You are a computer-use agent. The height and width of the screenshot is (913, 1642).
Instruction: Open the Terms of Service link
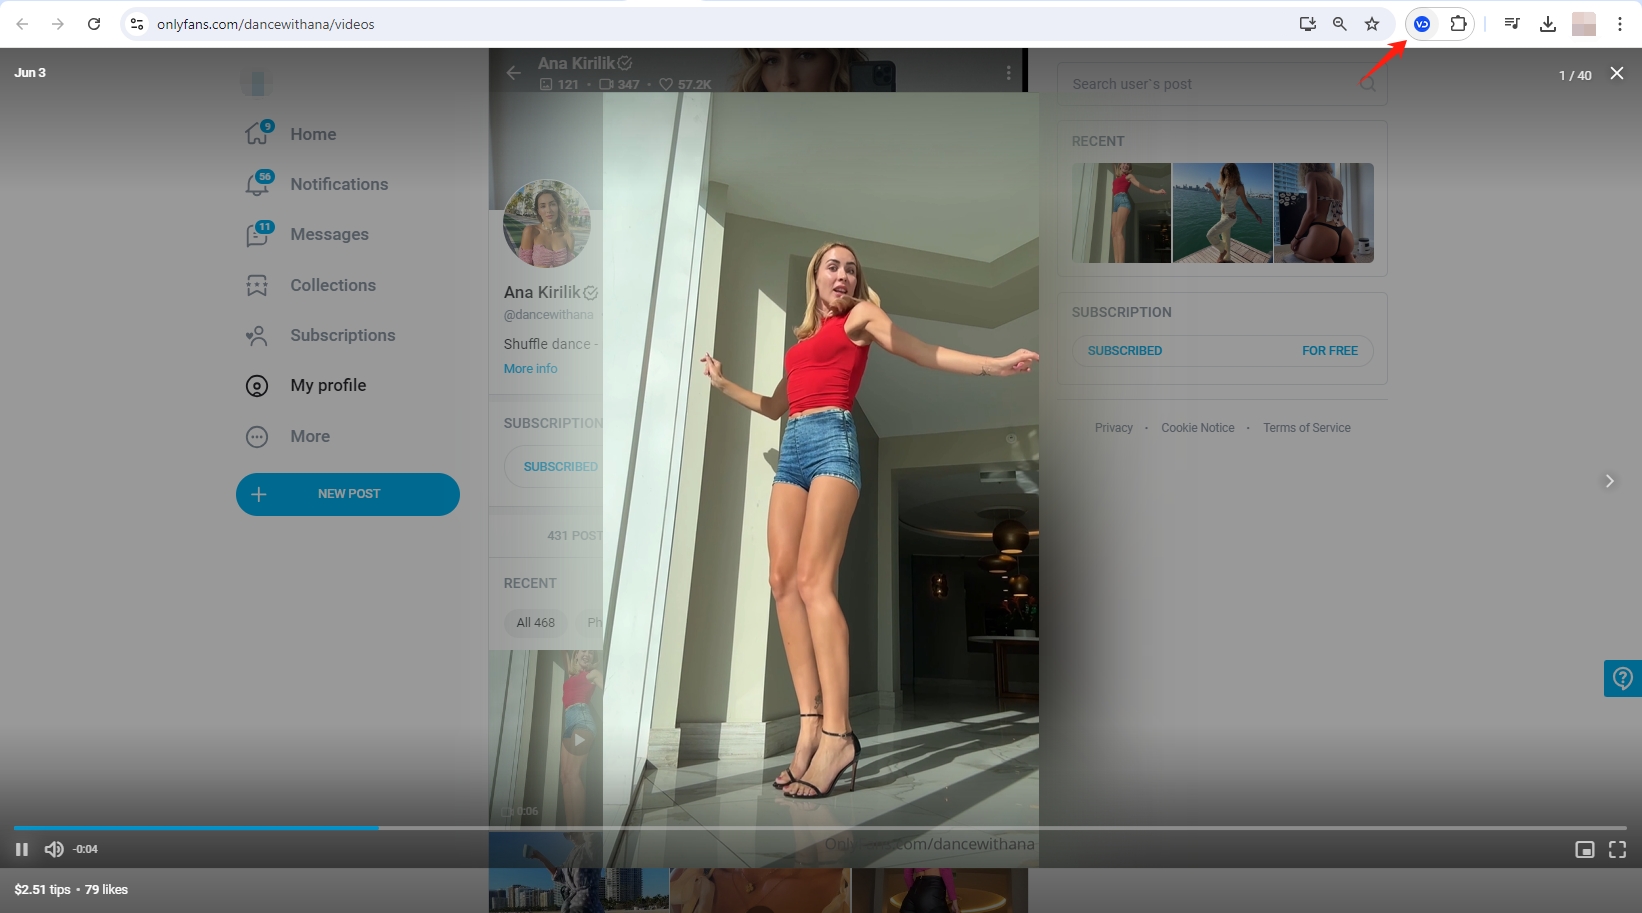point(1306,427)
